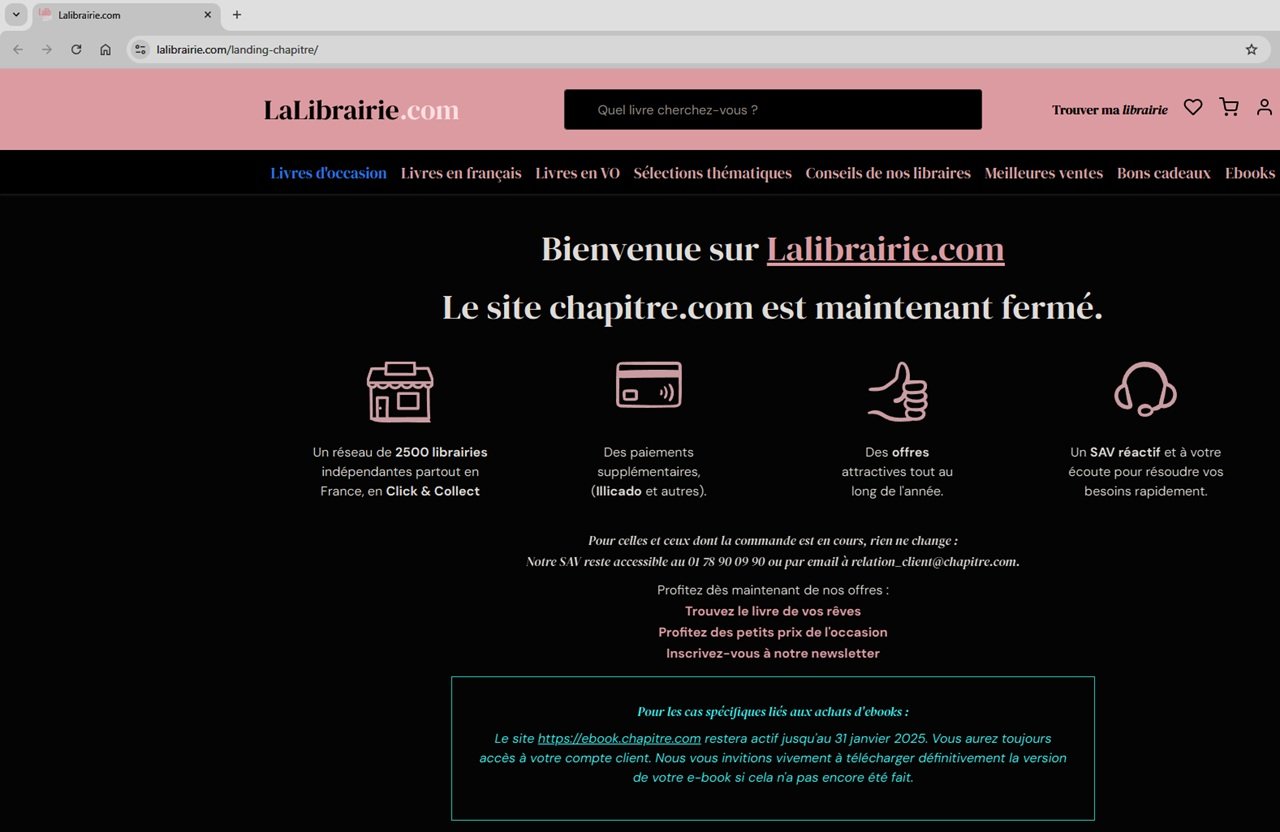
Task: Click the SAV headset icon
Action: 1145,390
